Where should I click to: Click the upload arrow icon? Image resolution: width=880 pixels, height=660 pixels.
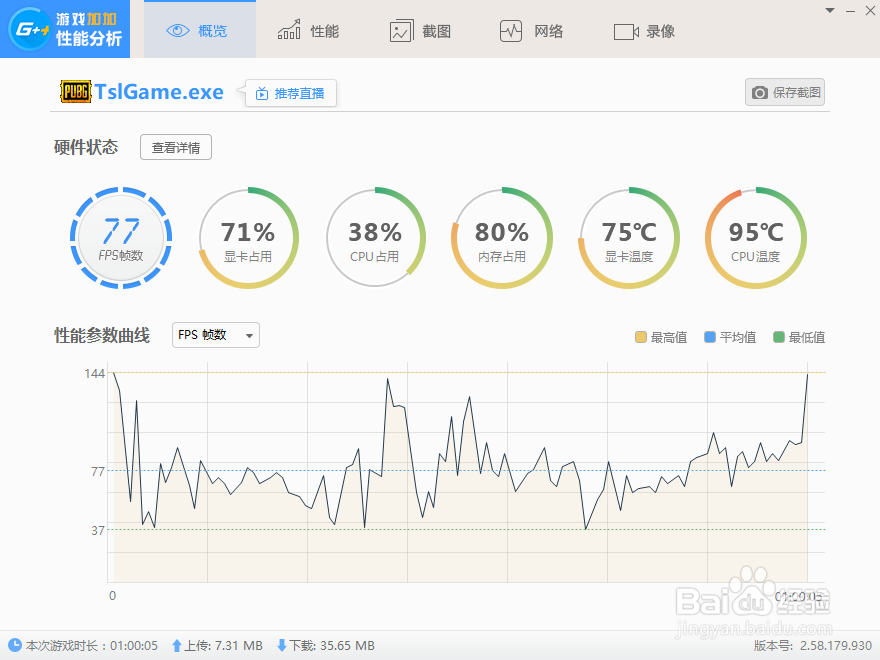tap(177, 646)
